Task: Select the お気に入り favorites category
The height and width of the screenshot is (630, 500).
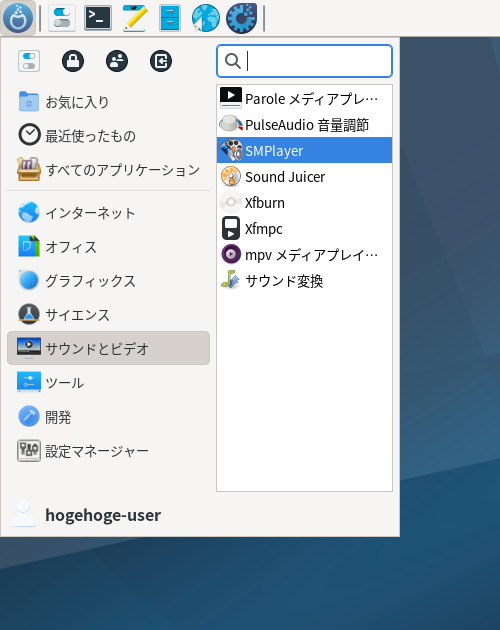Action: tap(109, 102)
